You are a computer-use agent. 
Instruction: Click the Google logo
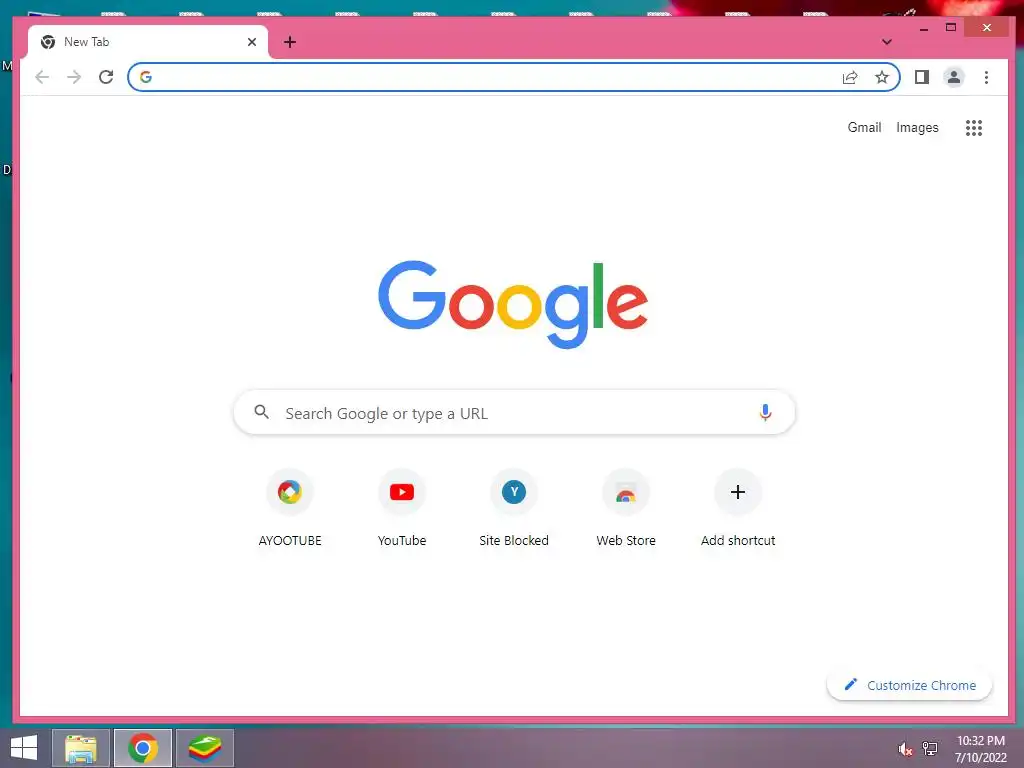[x=513, y=304]
